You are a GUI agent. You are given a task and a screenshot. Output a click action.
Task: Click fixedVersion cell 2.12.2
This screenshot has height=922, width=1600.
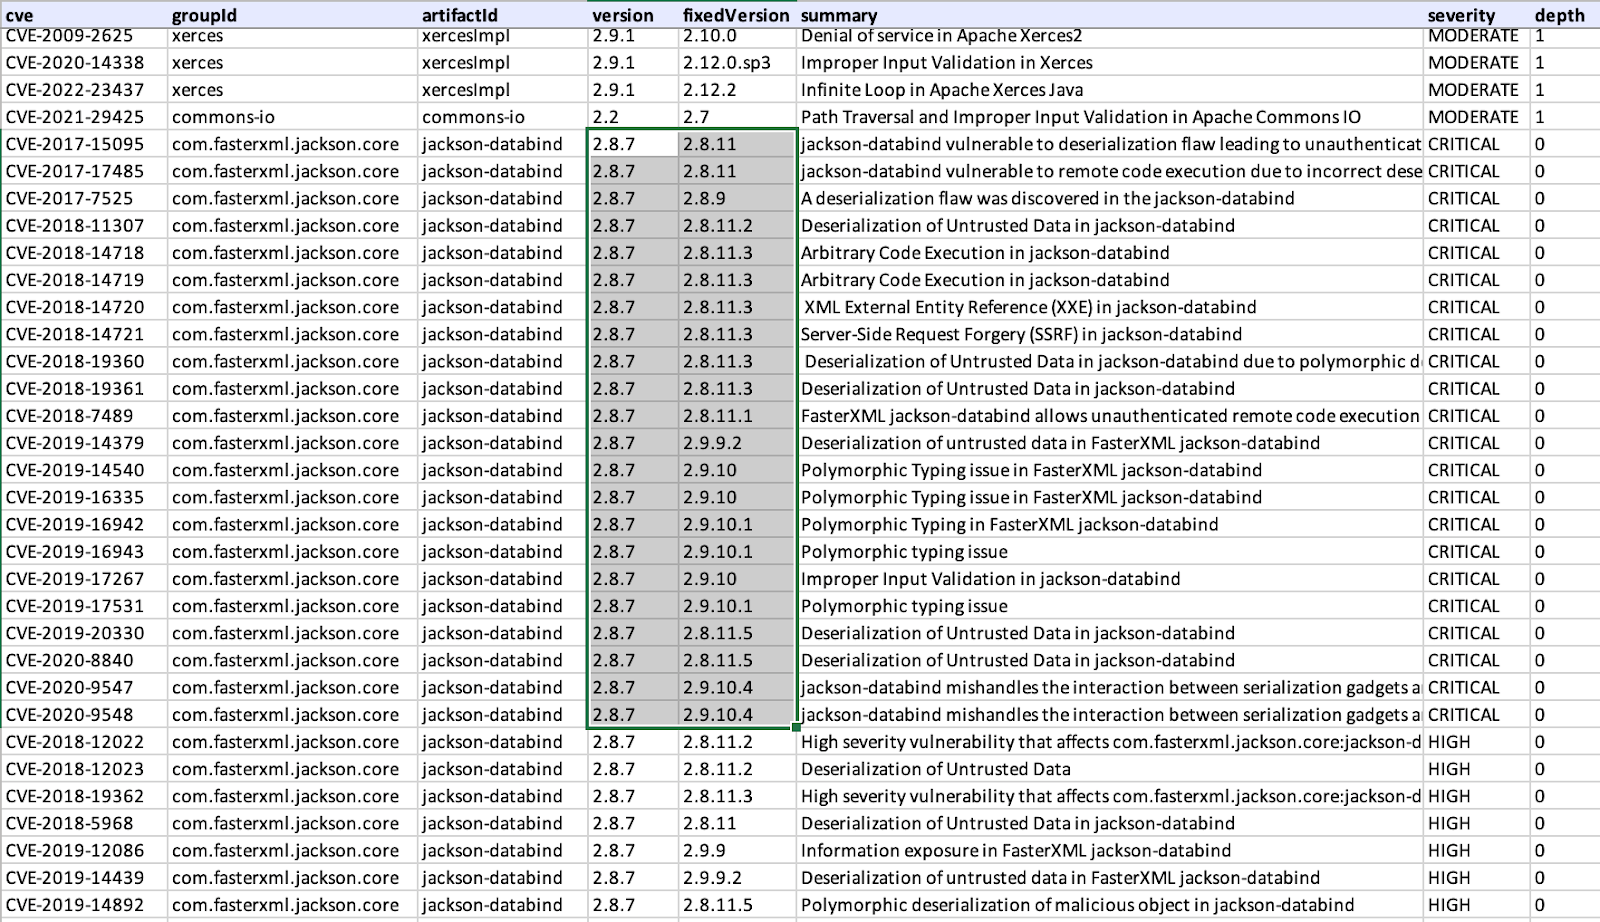click(737, 89)
